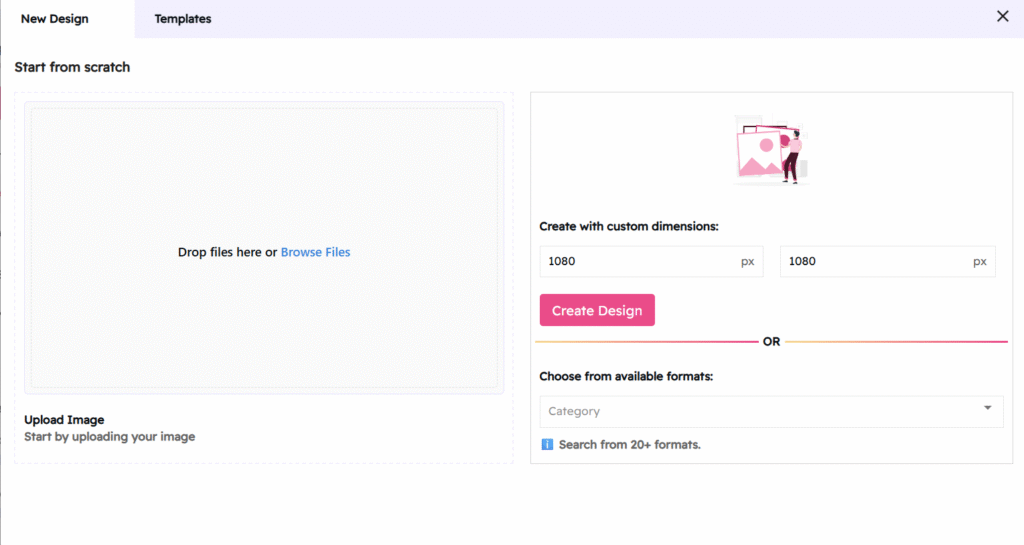Close the New Design dialog
This screenshot has height=545, width=1024.
pos(1002,16)
